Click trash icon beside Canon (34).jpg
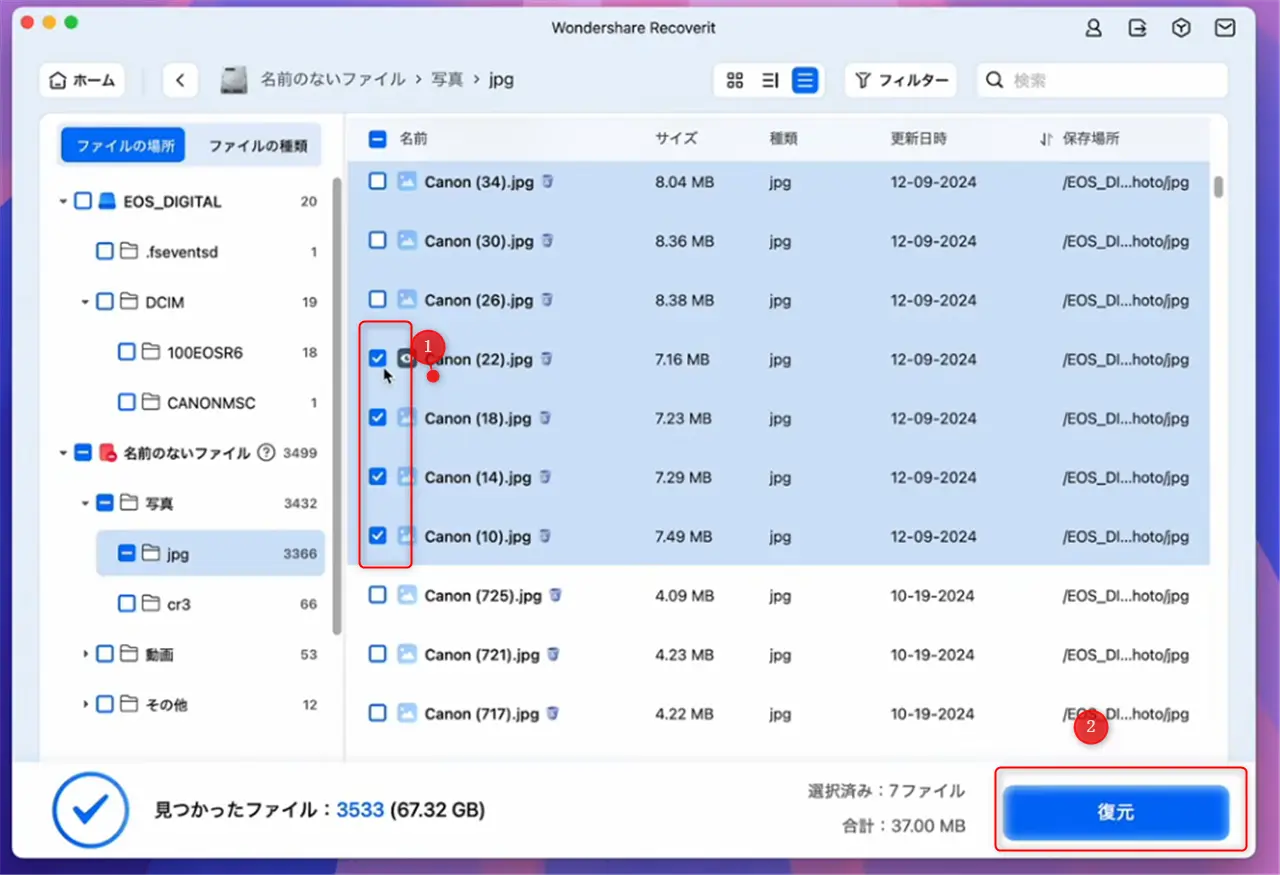Image resolution: width=1280 pixels, height=875 pixels. click(547, 181)
